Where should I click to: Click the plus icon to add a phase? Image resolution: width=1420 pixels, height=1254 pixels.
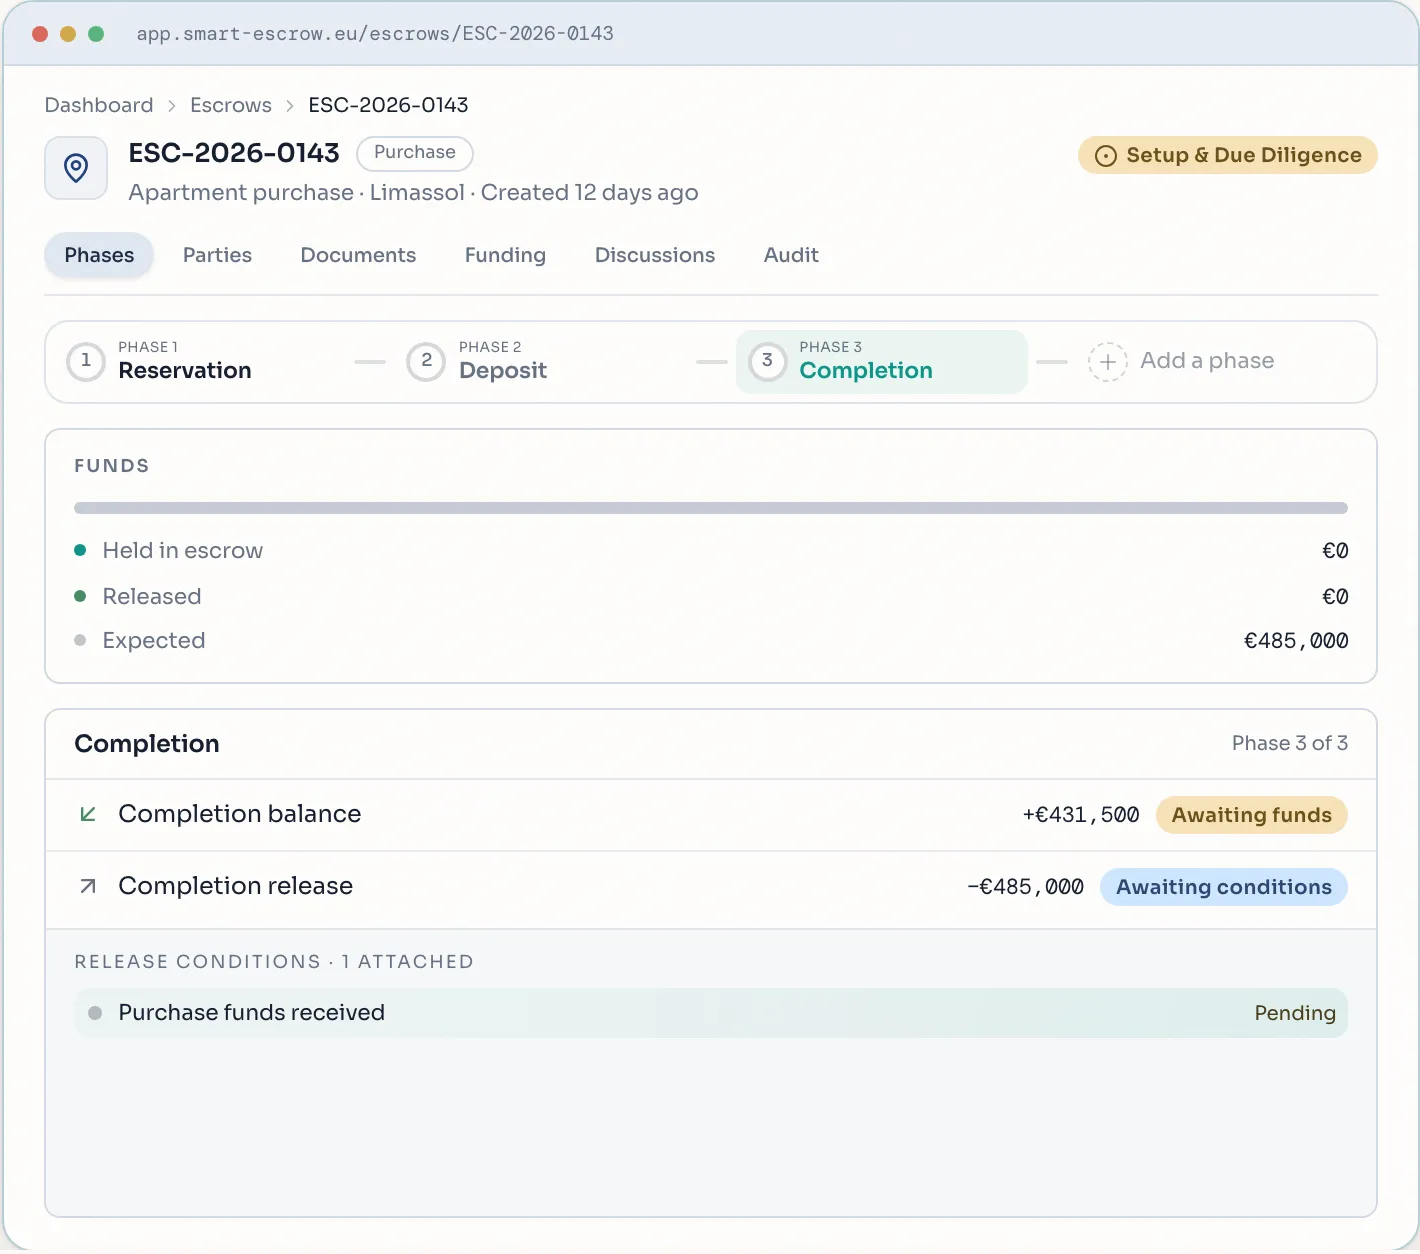pos(1108,361)
